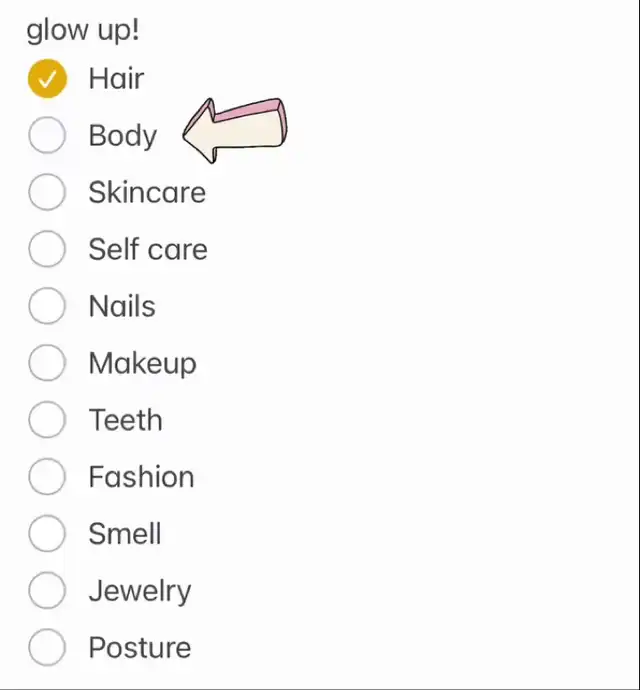This screenshot has height=690, width=640.
Task: Tick the Jewelry checkbox circle
Action: (47, 590)
